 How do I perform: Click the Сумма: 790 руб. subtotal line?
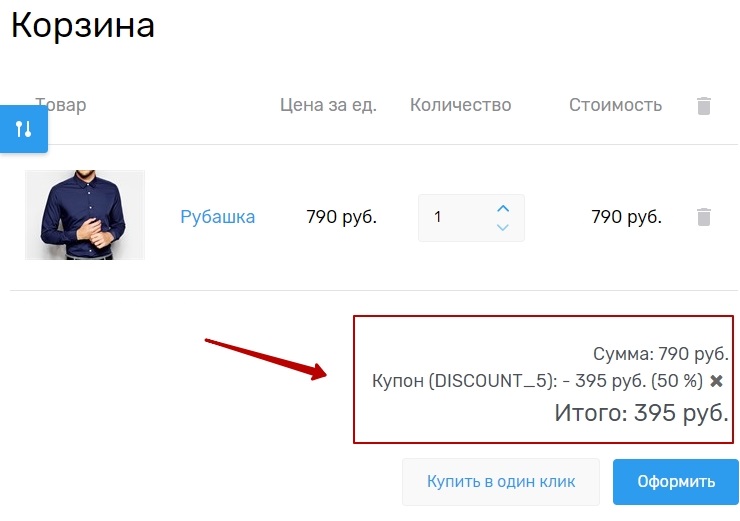pos(660,353)
